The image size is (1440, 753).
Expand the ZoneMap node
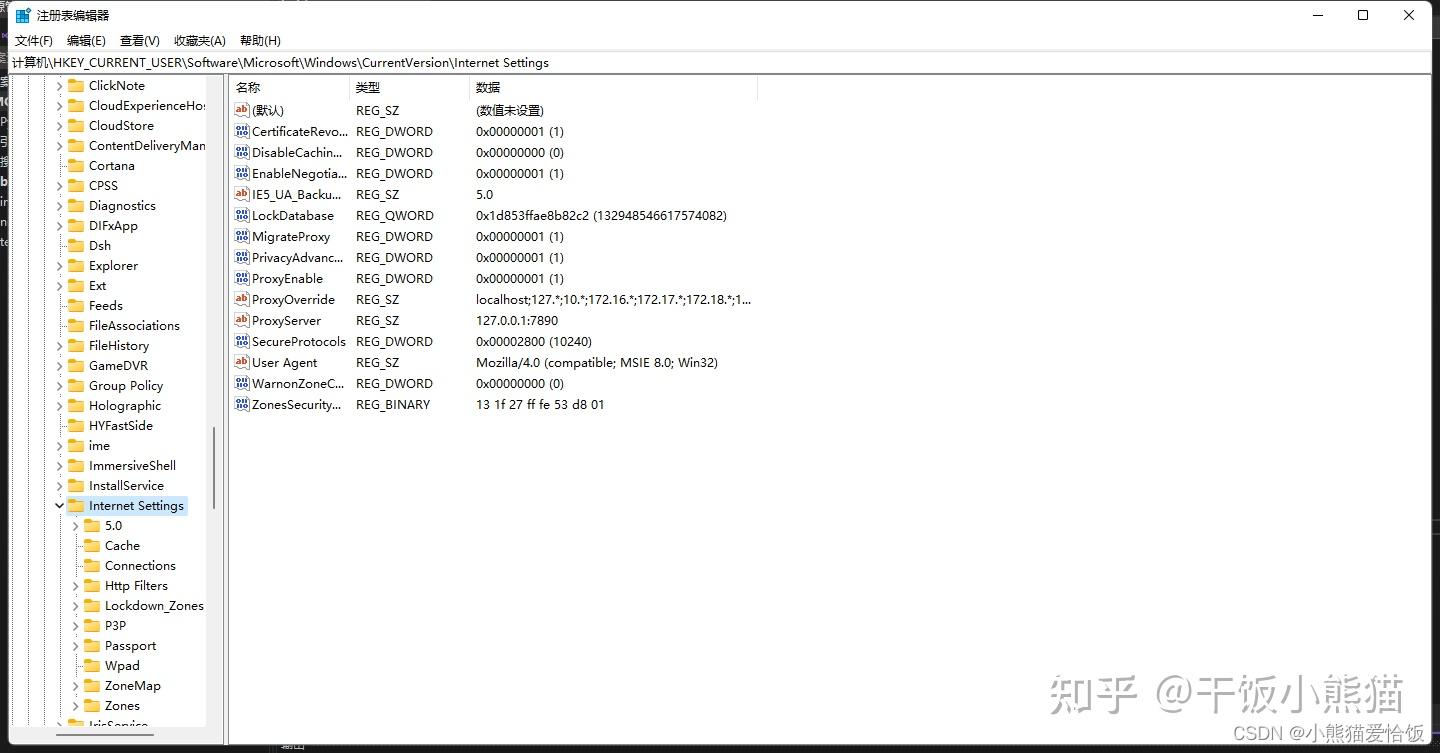pyautogui.click(x=77, y=685)
